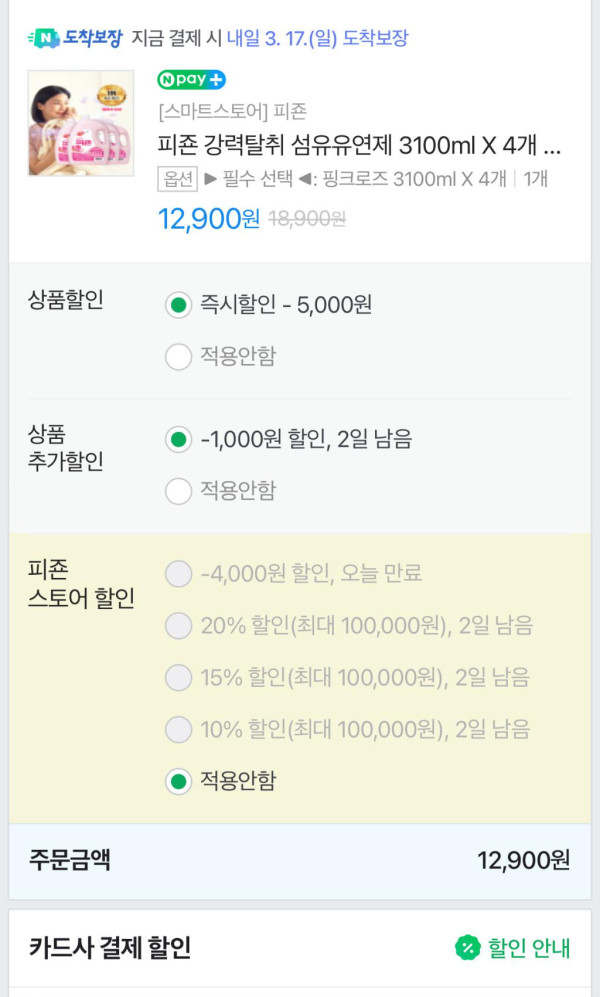
Task: Choose 10% 할인 store coupon
Action: (x=178, y=729)
